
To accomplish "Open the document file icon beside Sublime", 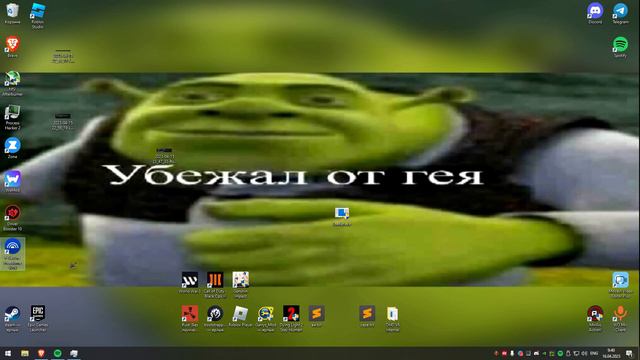I will (392, 318).
